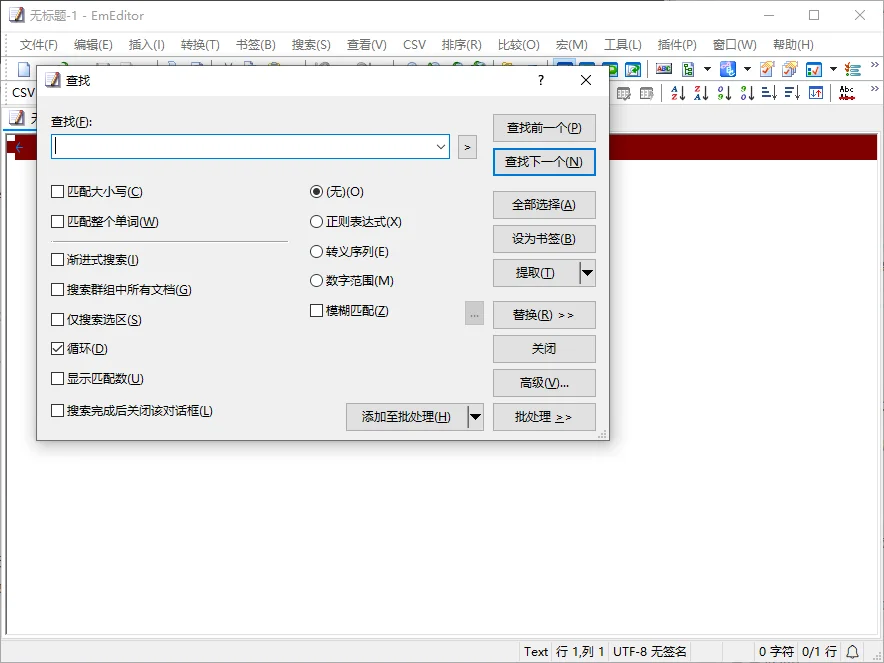
Task: Enable Fuzzy Matching (模糊匹配) checkbox
Action: point(316,311)
